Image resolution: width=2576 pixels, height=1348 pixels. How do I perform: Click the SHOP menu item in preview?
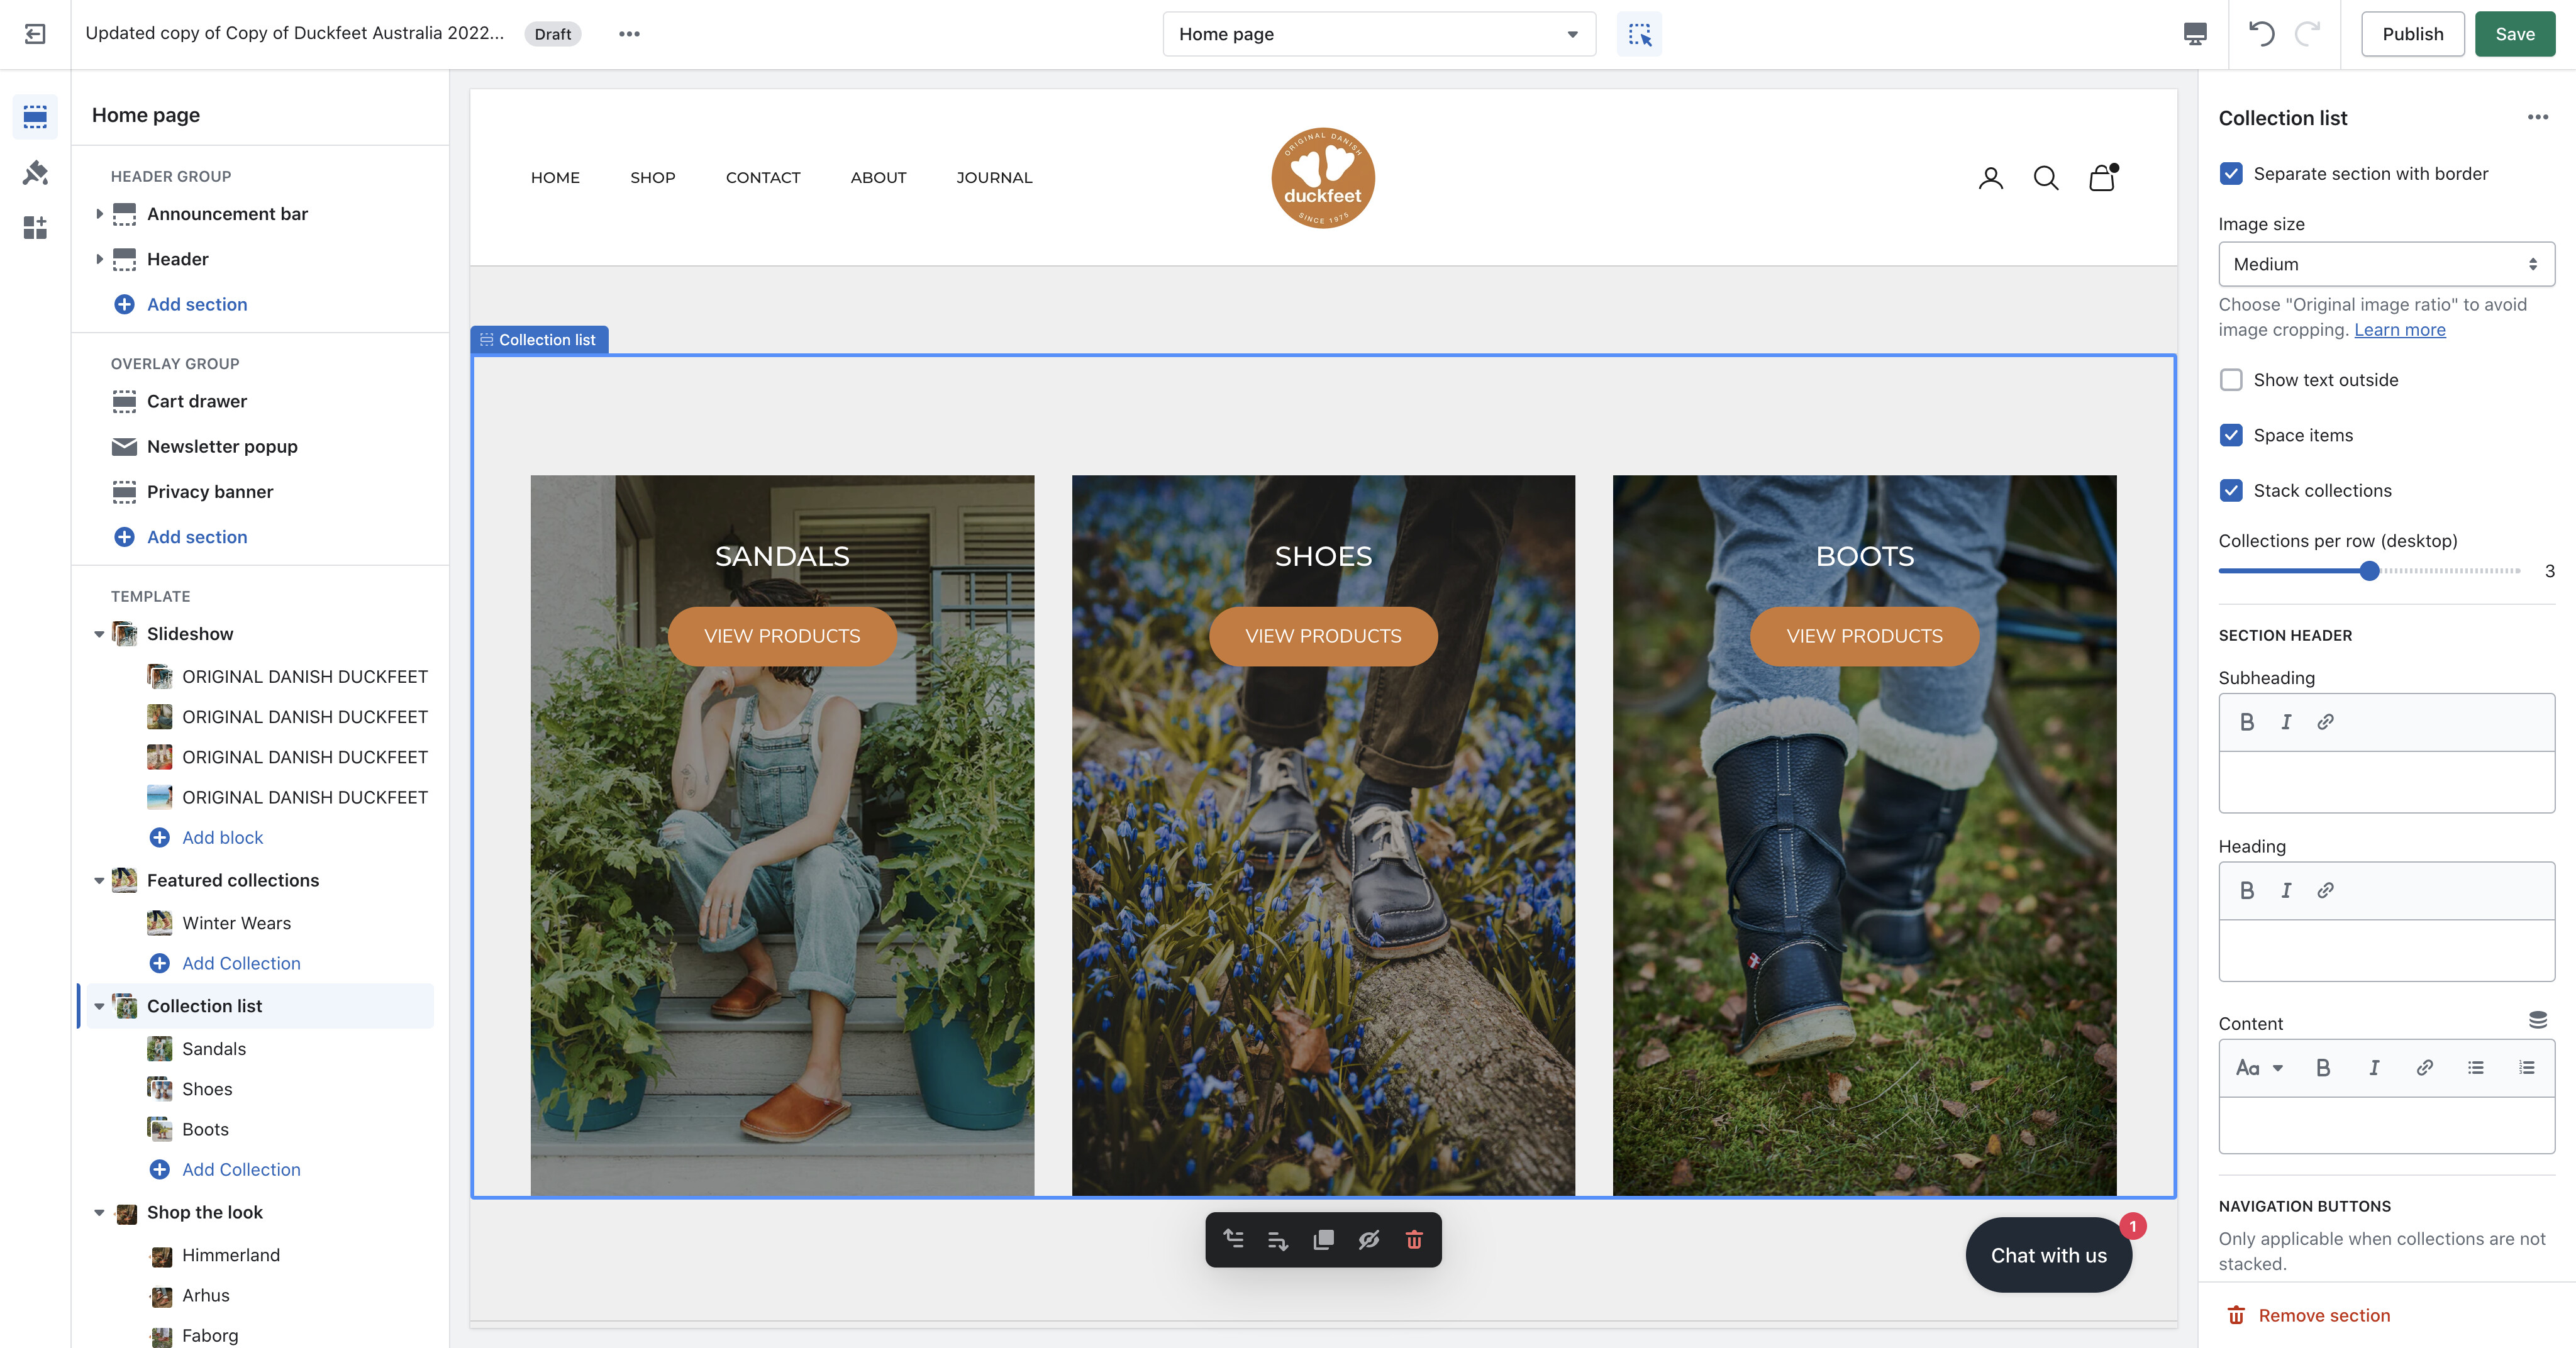point(652,177)
